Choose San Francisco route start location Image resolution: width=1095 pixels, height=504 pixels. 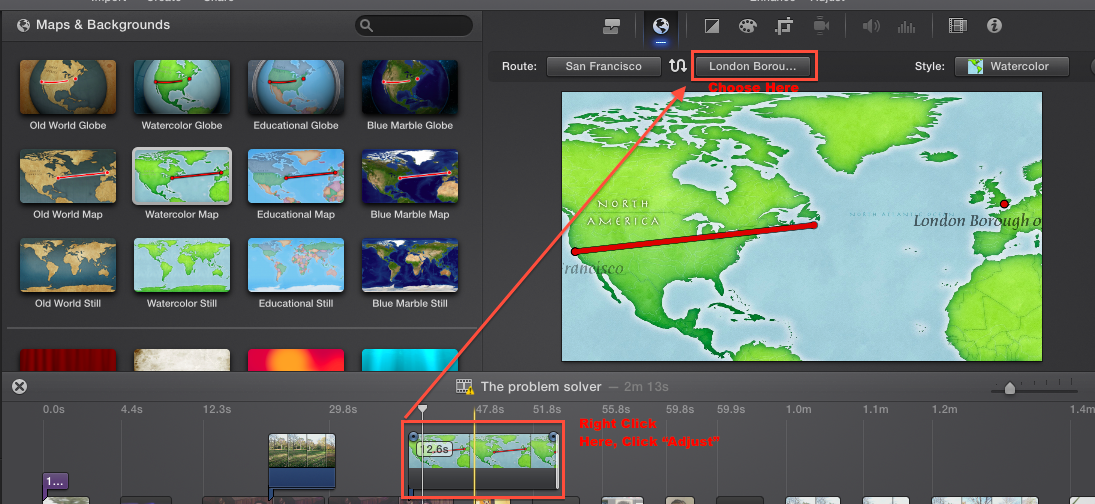click(603, 66)
